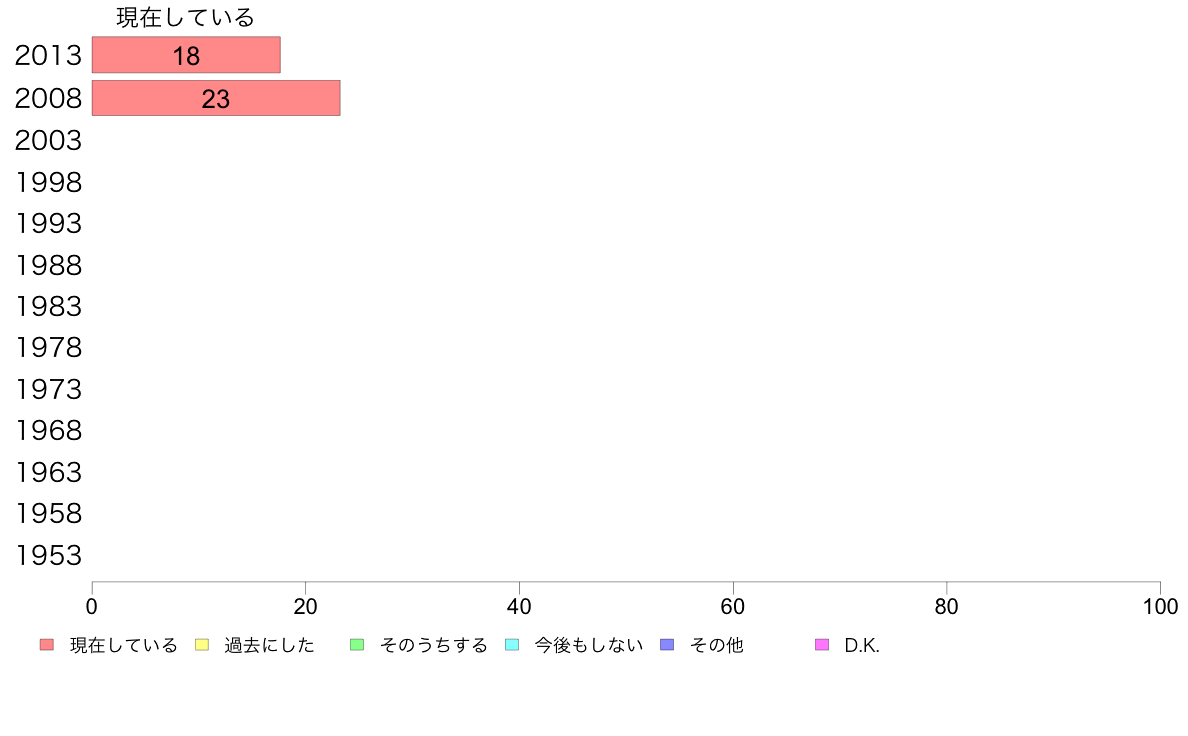Select the 1953 year label
Viewport: 1188px width, 736px height.
48,555
